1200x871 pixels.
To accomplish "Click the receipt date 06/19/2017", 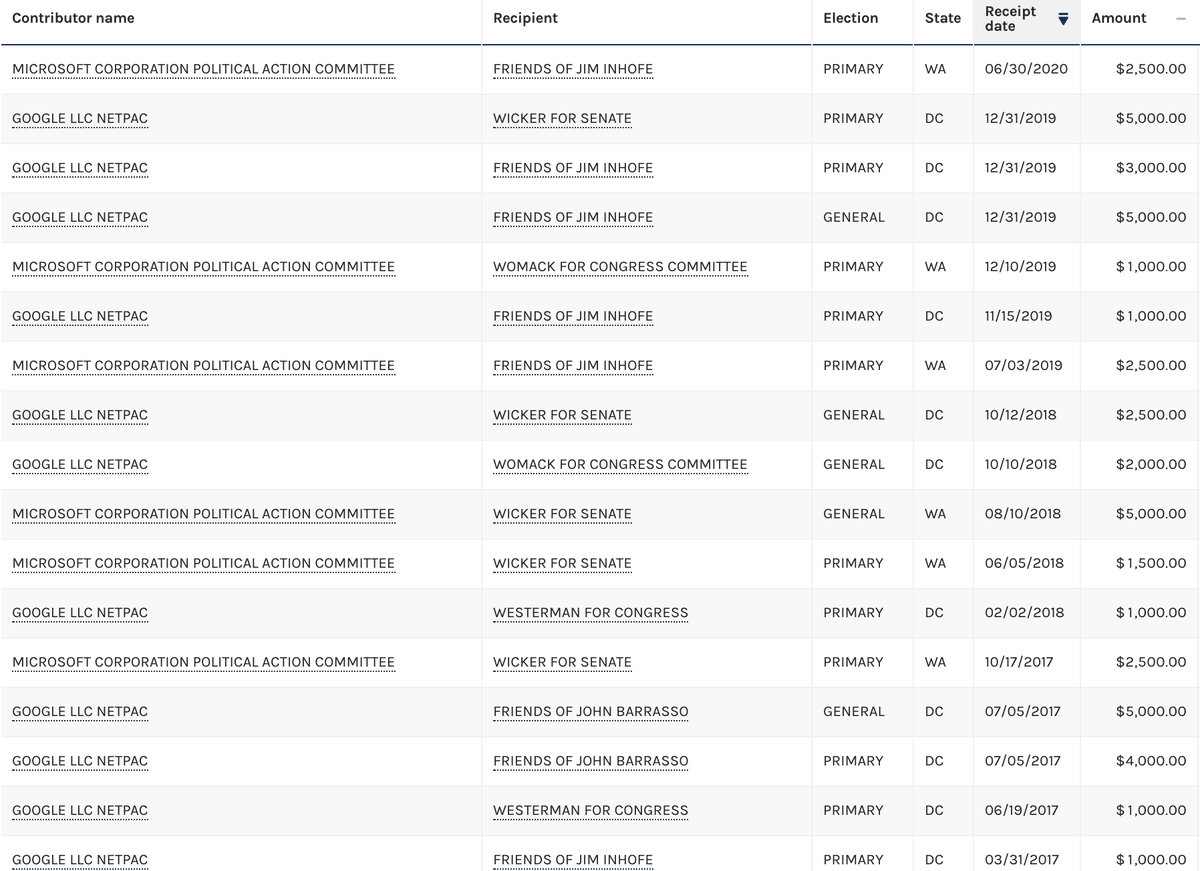I will 1022,811.
